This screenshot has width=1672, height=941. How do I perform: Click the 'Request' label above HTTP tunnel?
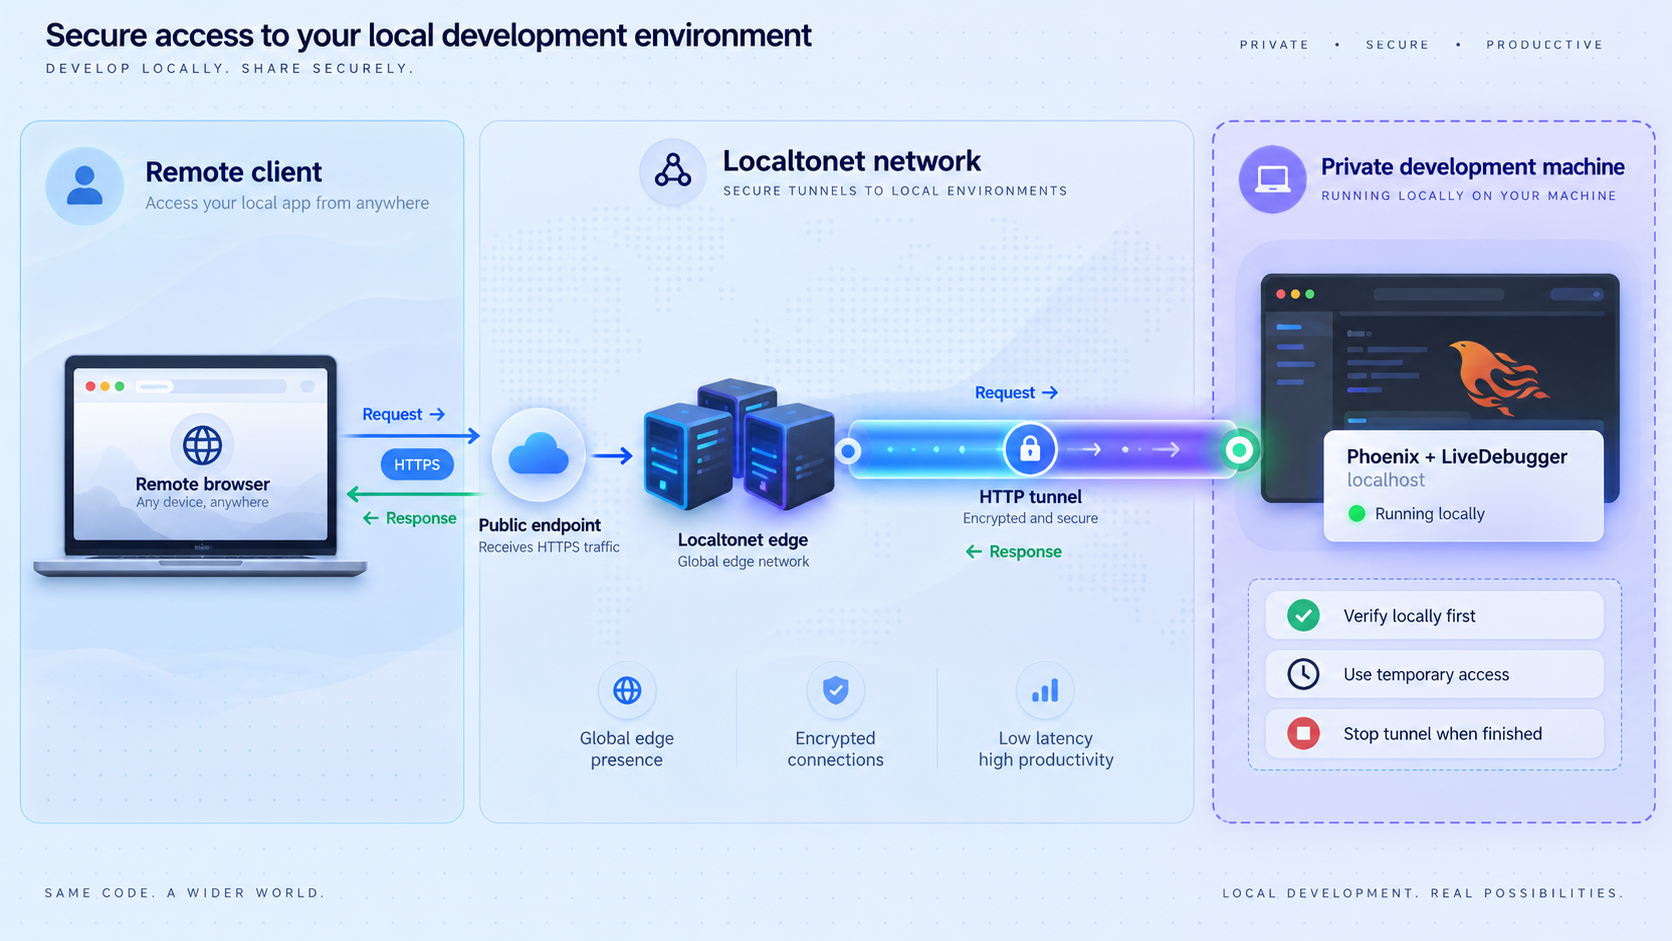pos(1016,393)
